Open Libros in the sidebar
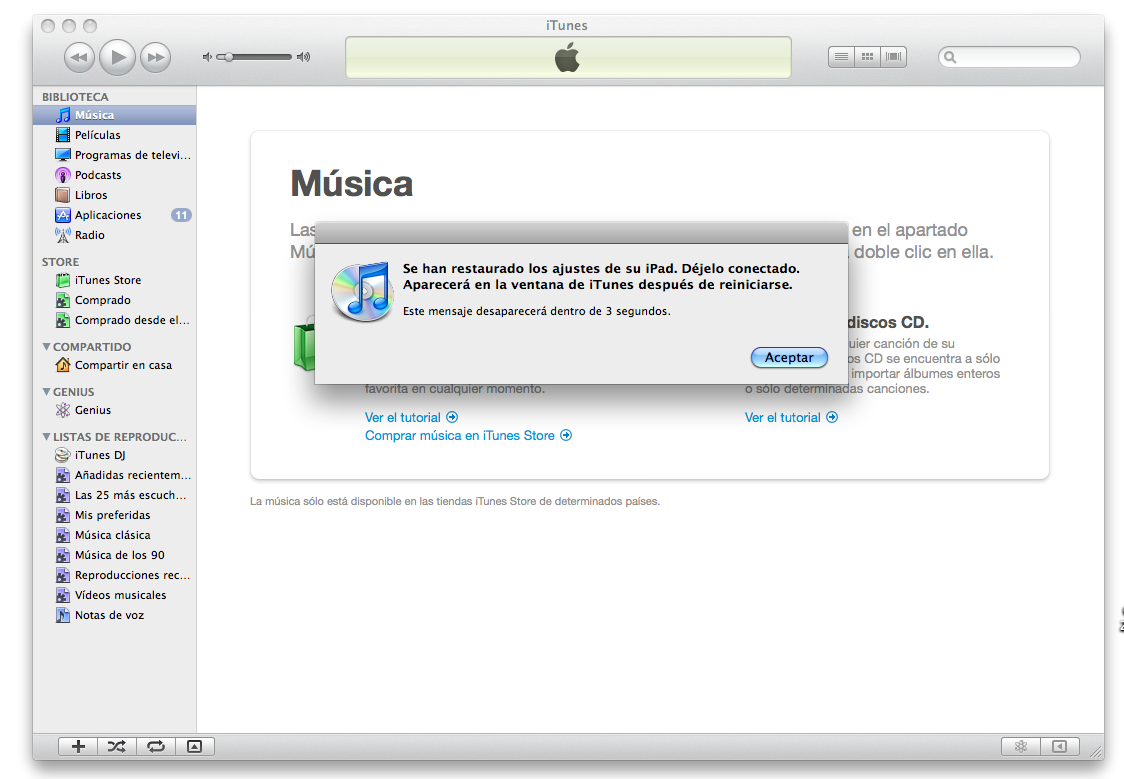This screenshot has width=1124, height=779. tap(115, 195)
